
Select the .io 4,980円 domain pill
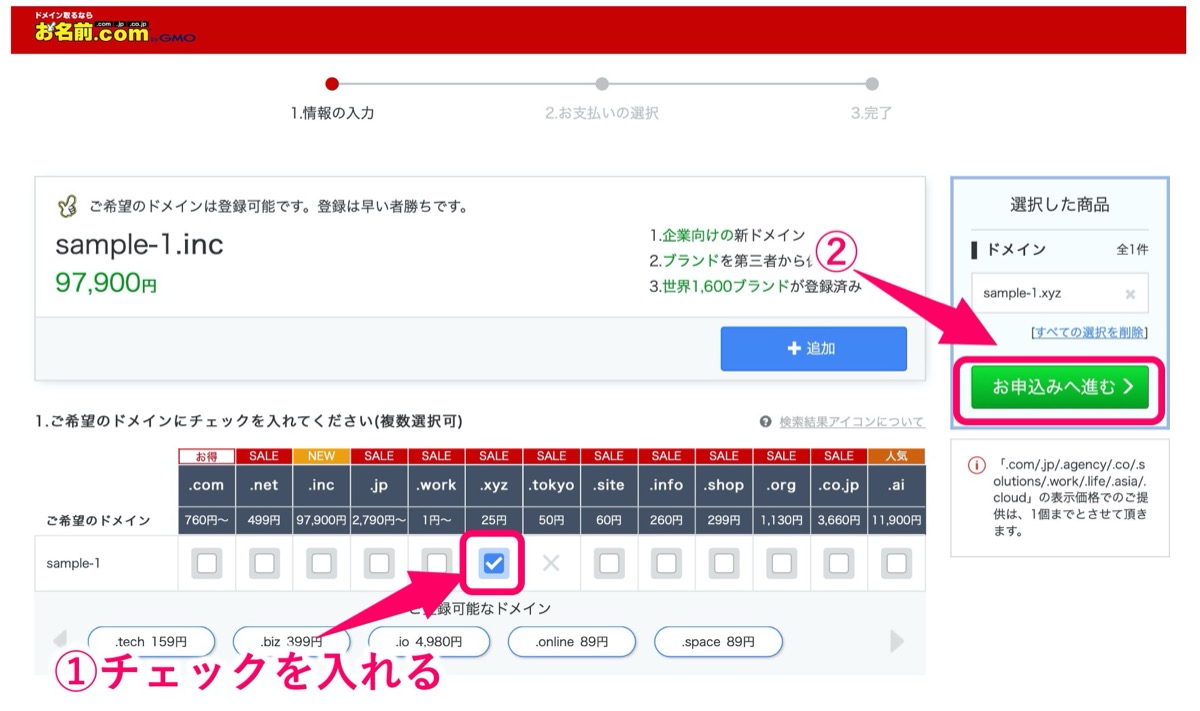pos(429,642)
